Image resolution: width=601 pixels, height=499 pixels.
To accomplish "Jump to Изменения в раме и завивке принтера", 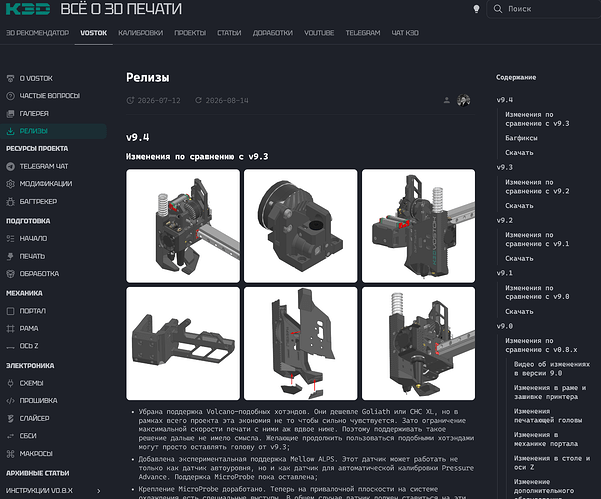I will 550,392.
